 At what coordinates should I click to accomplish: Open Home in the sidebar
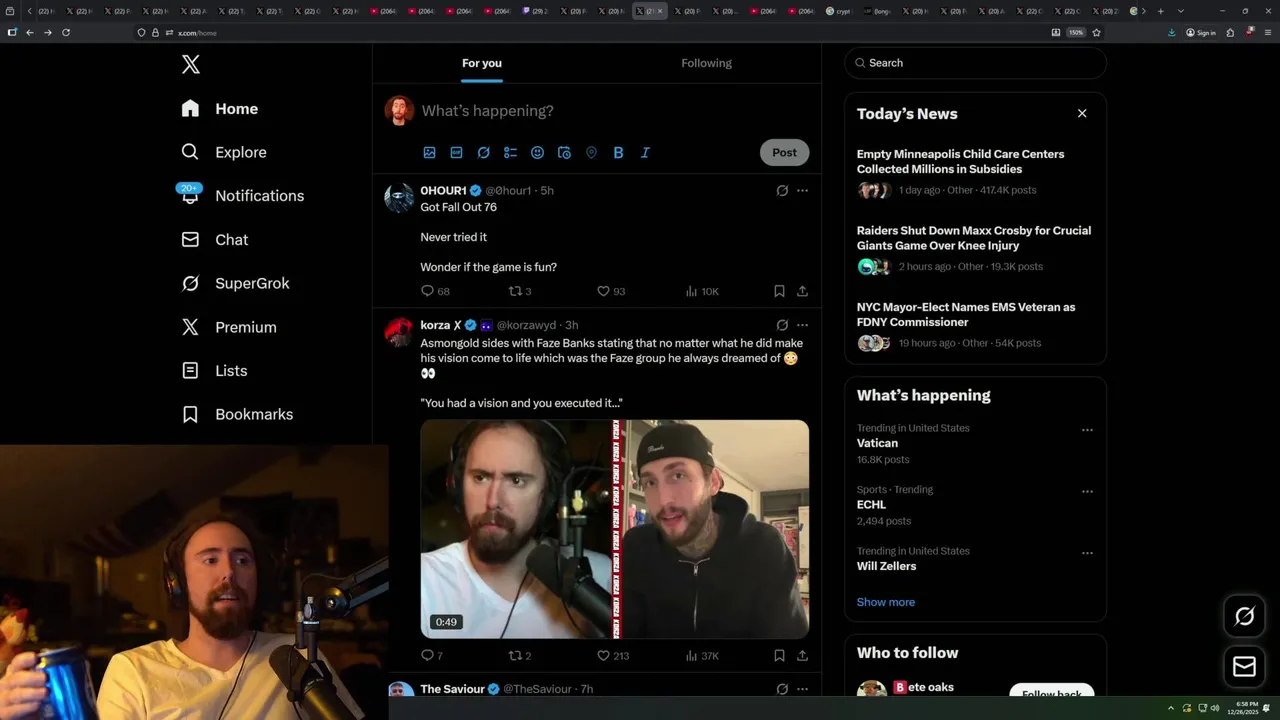tap(220, 109)
